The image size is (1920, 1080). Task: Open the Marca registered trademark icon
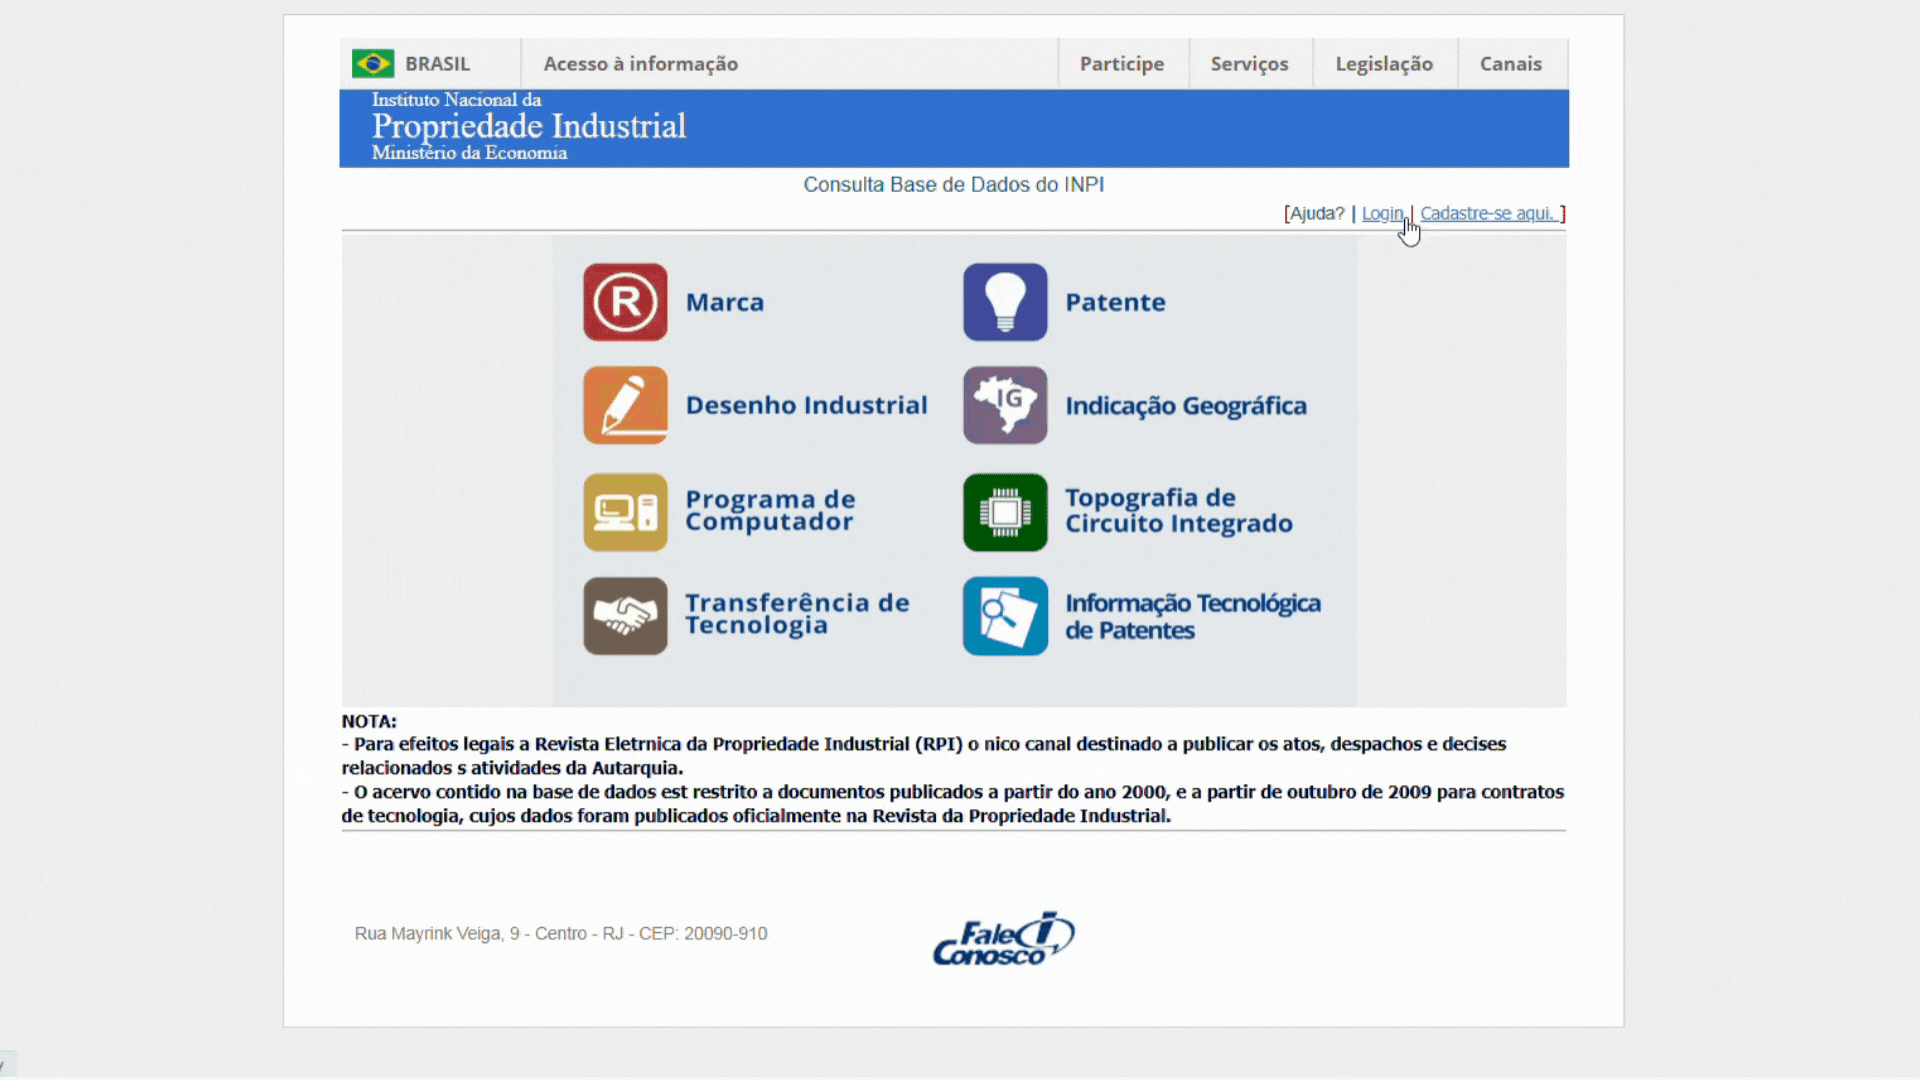[625, 302]
